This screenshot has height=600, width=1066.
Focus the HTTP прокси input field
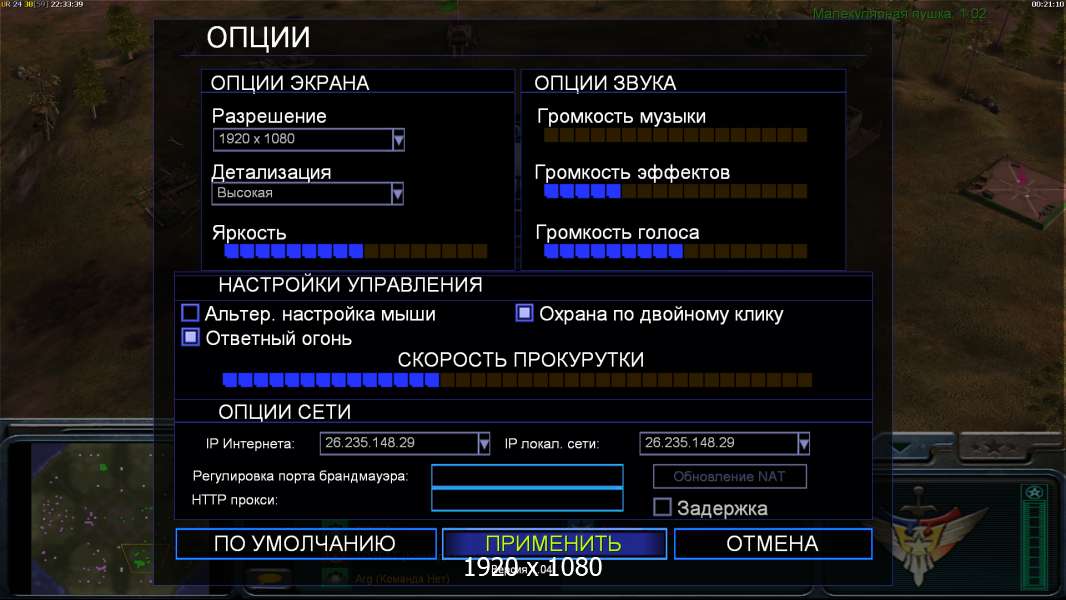click(527, 499)
